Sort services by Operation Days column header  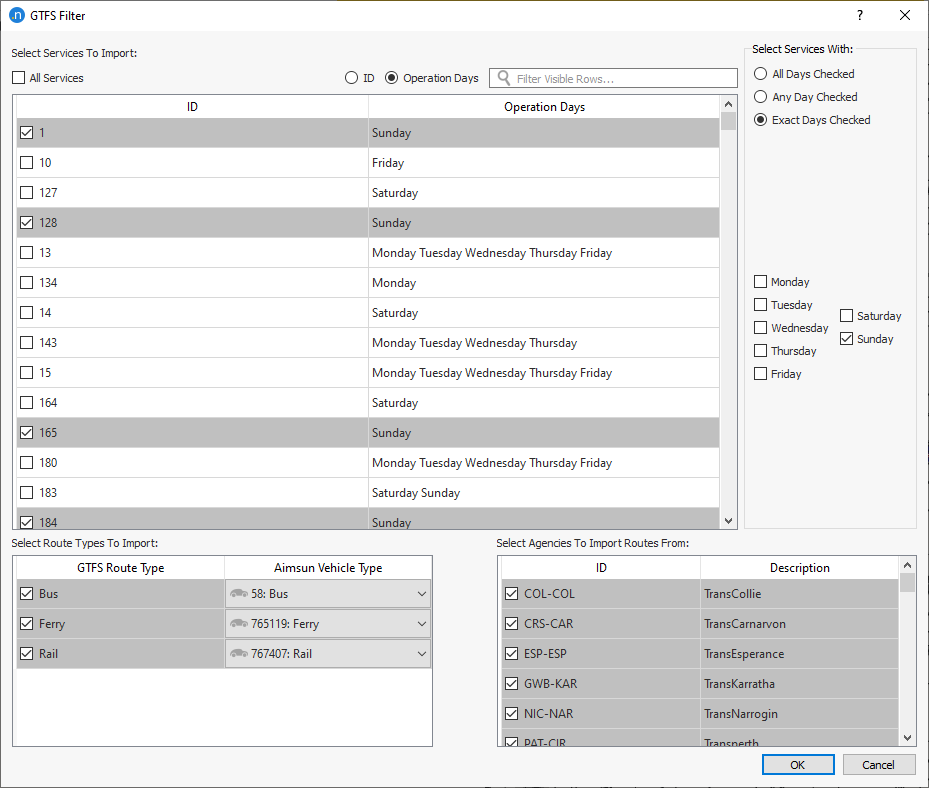coord(544,107)
